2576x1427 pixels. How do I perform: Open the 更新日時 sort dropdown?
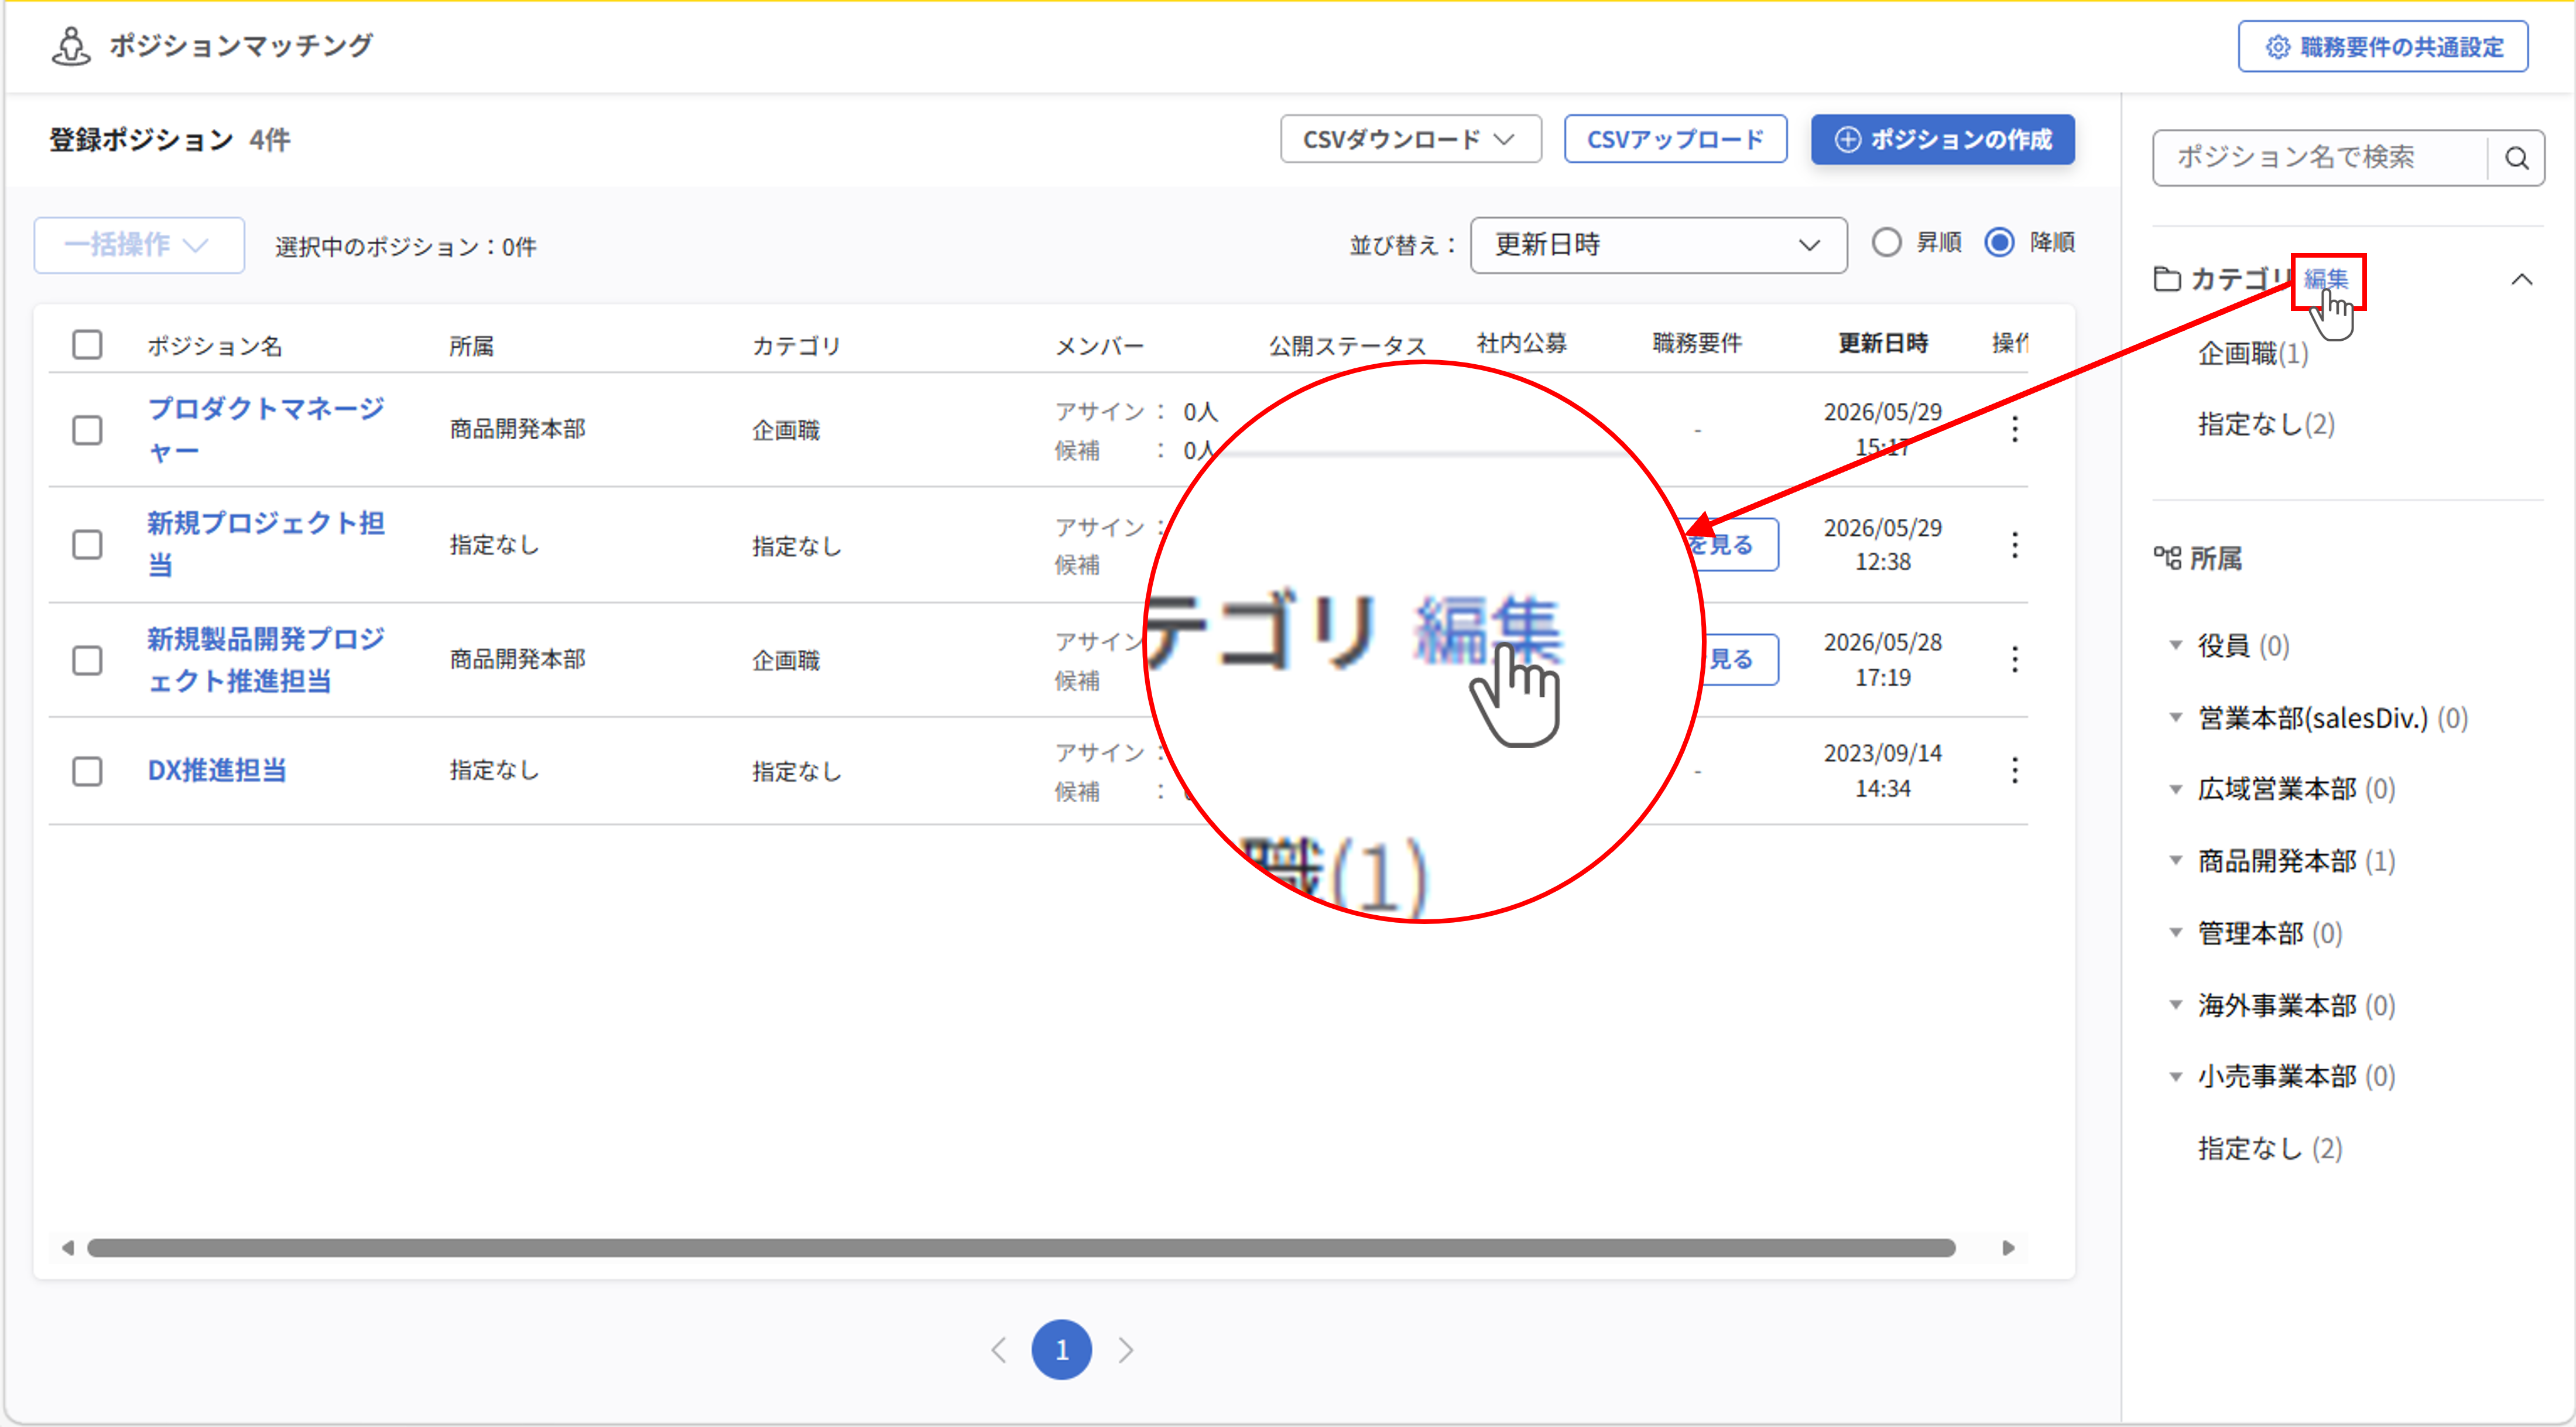click(1658, 245)
